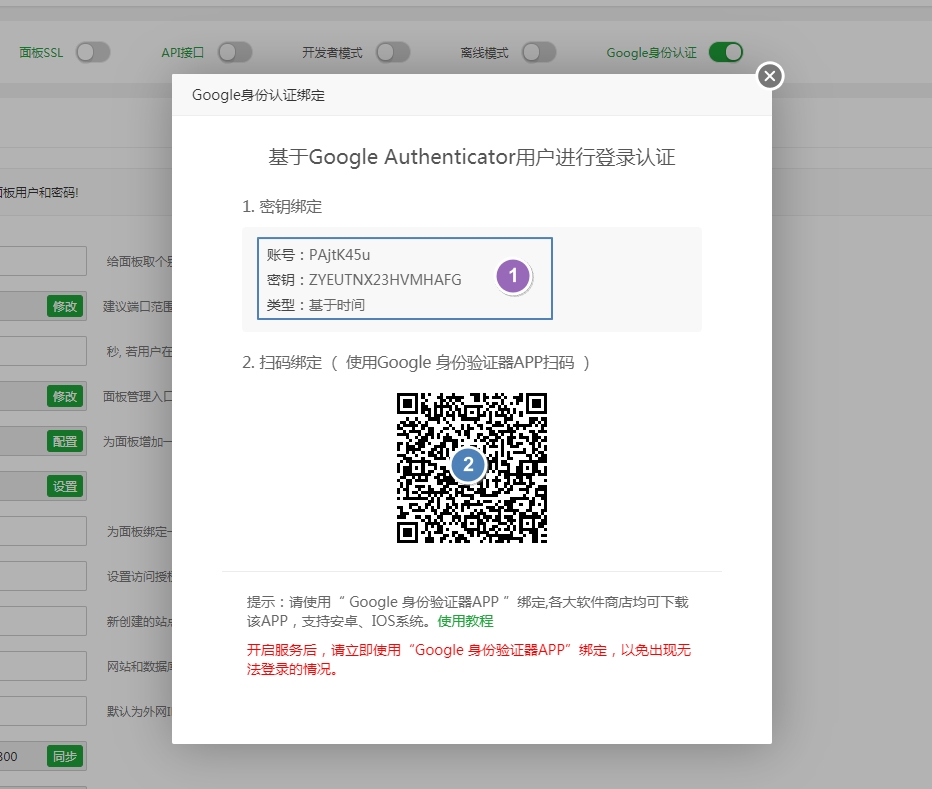Select the 密钥 ZYEUTNX23HVMHAFG text
Screen dimensions: 932x789
pos(364,280)
